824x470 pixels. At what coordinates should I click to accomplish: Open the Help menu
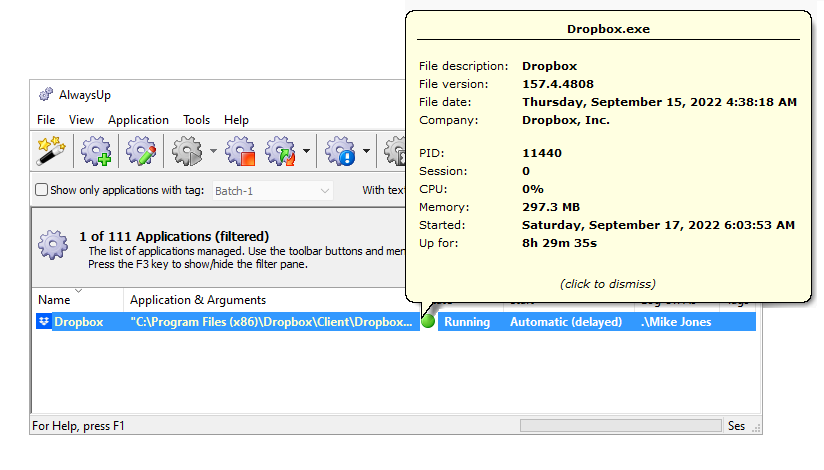pyautogui.click(x=236, y=120)
